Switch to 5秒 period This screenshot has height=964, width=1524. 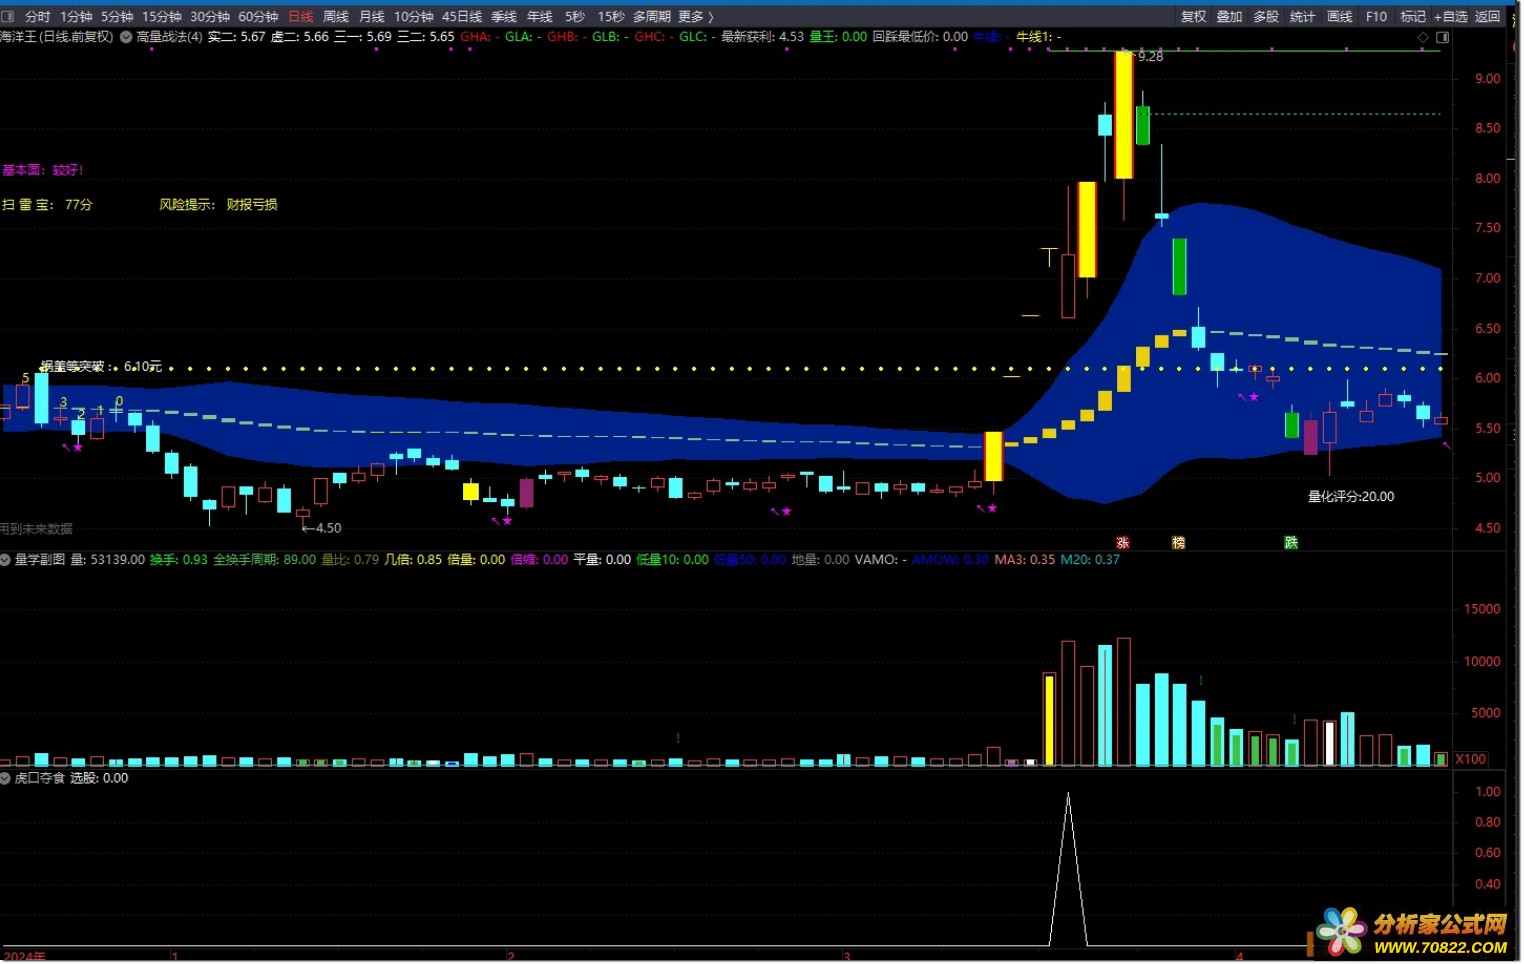[575, 16]
